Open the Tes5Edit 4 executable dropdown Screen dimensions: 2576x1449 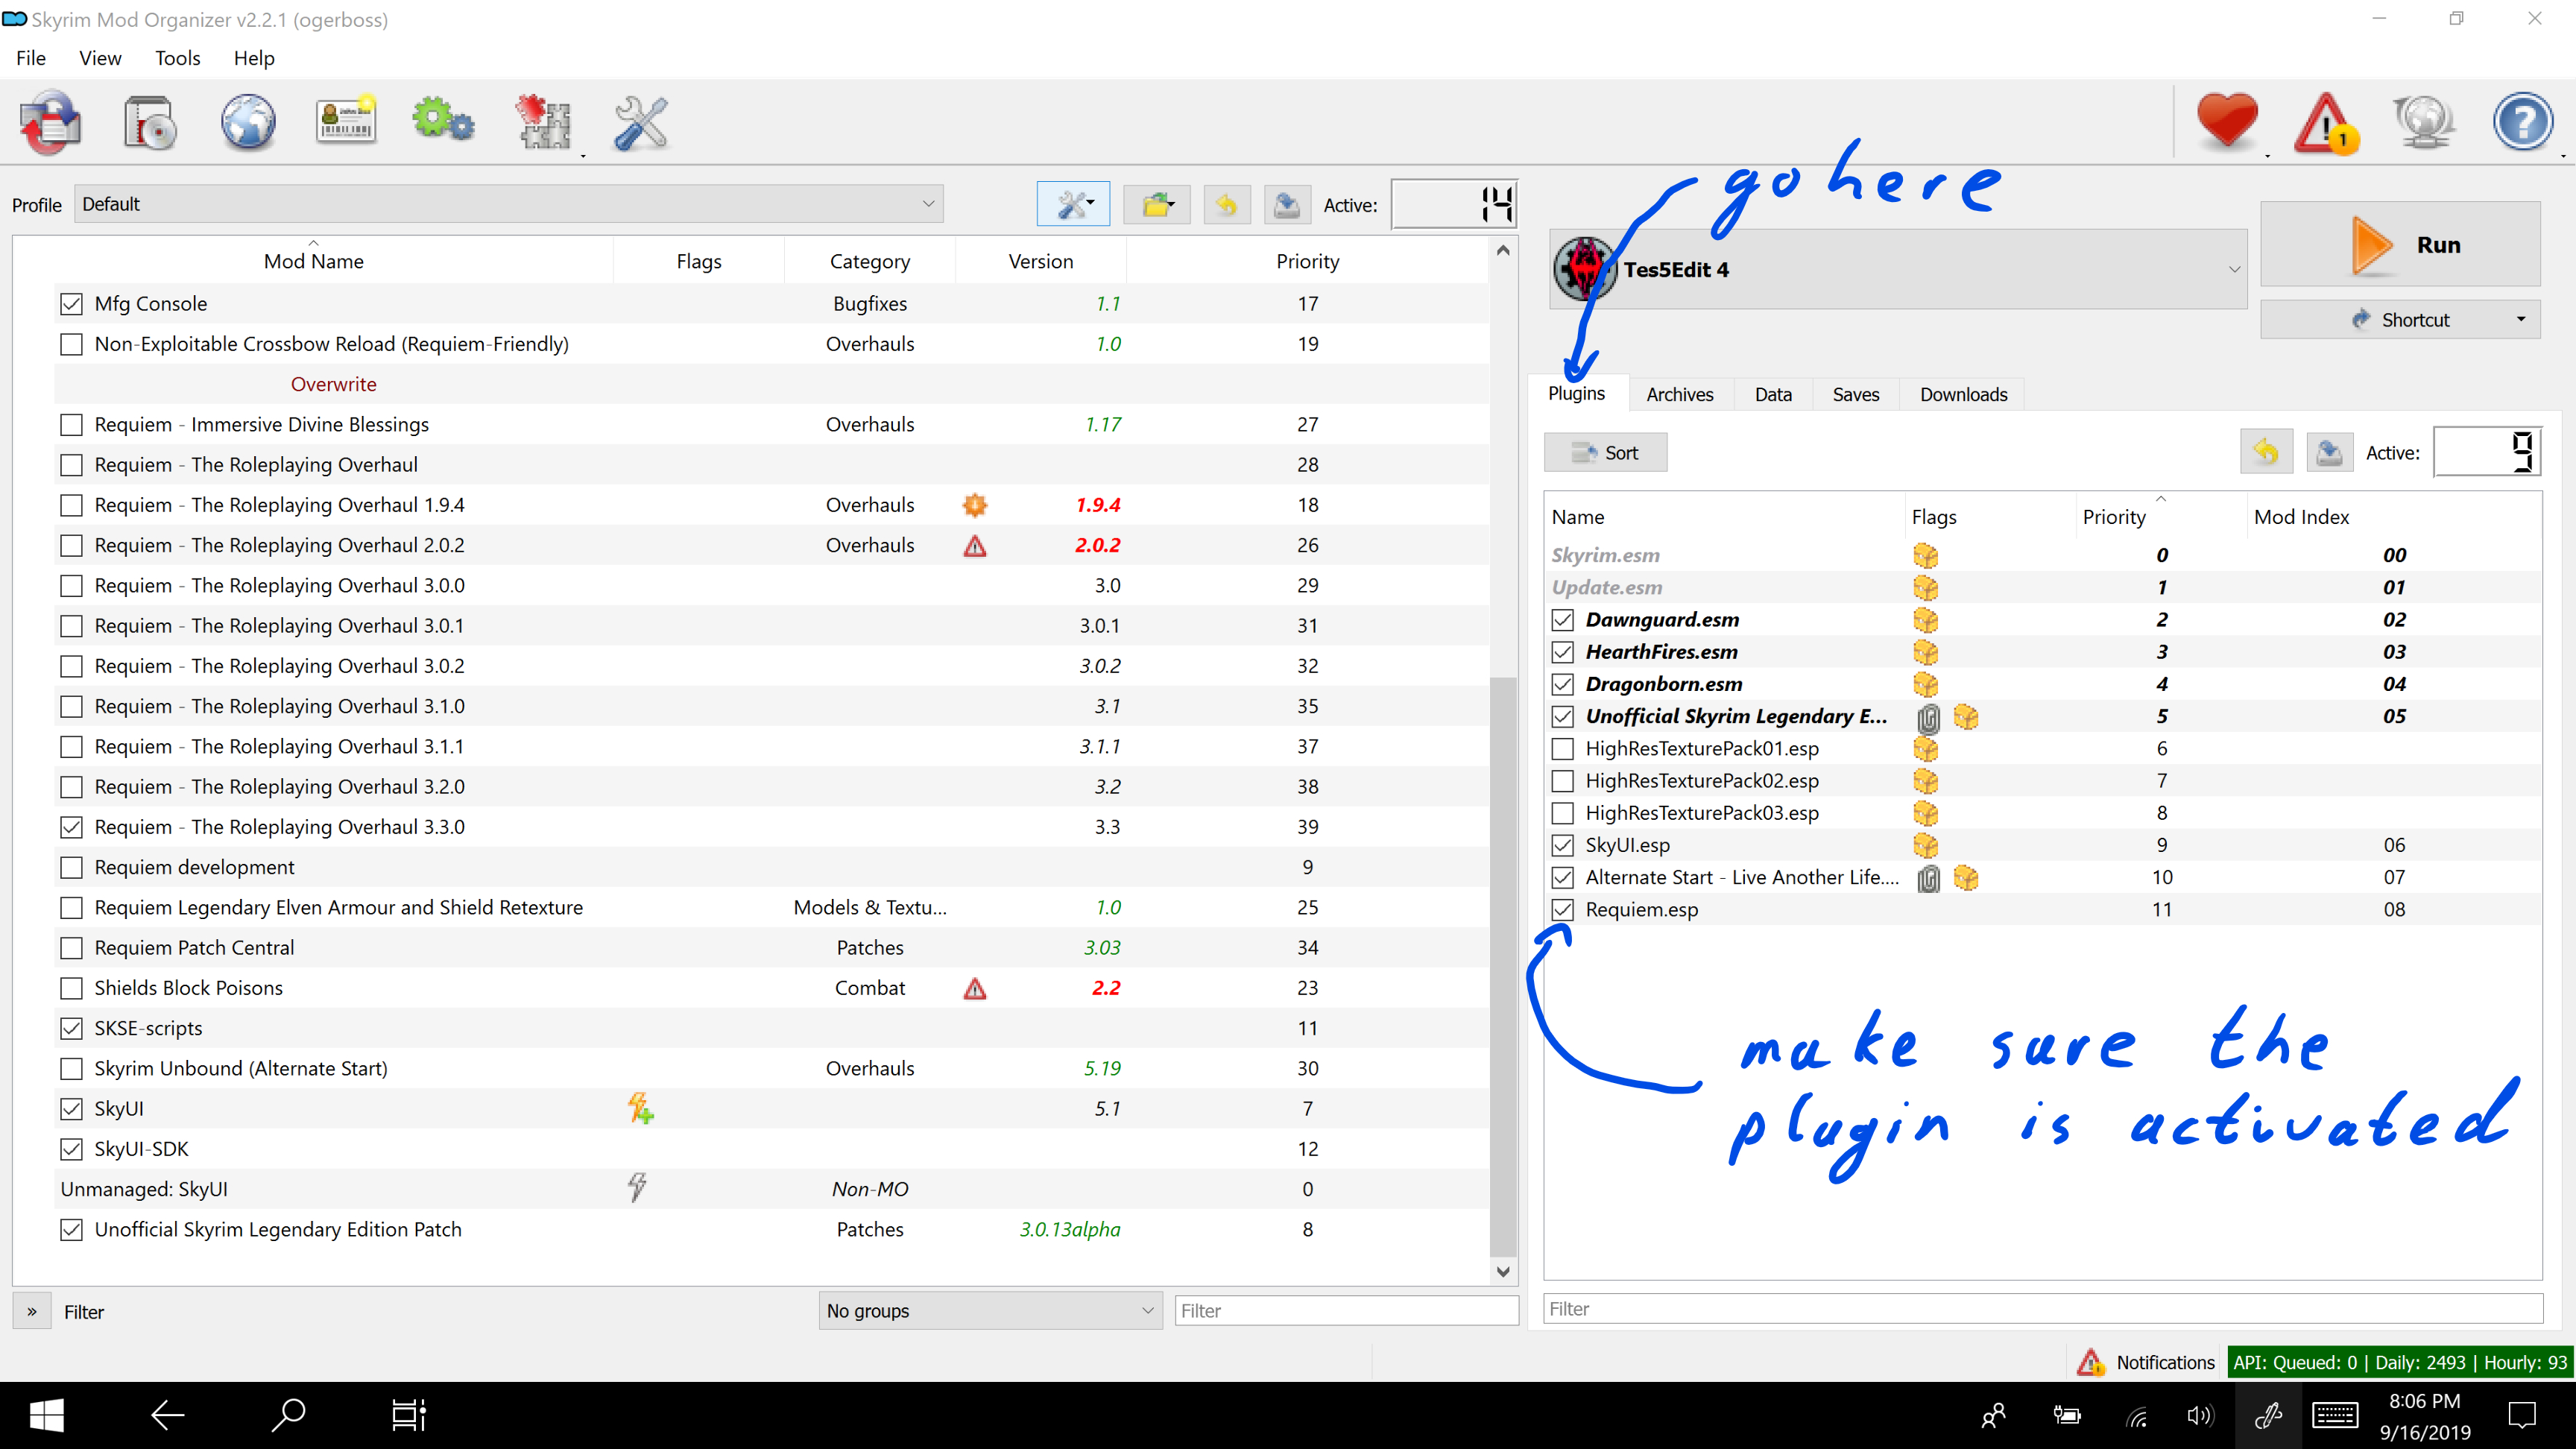[1898, 269]
